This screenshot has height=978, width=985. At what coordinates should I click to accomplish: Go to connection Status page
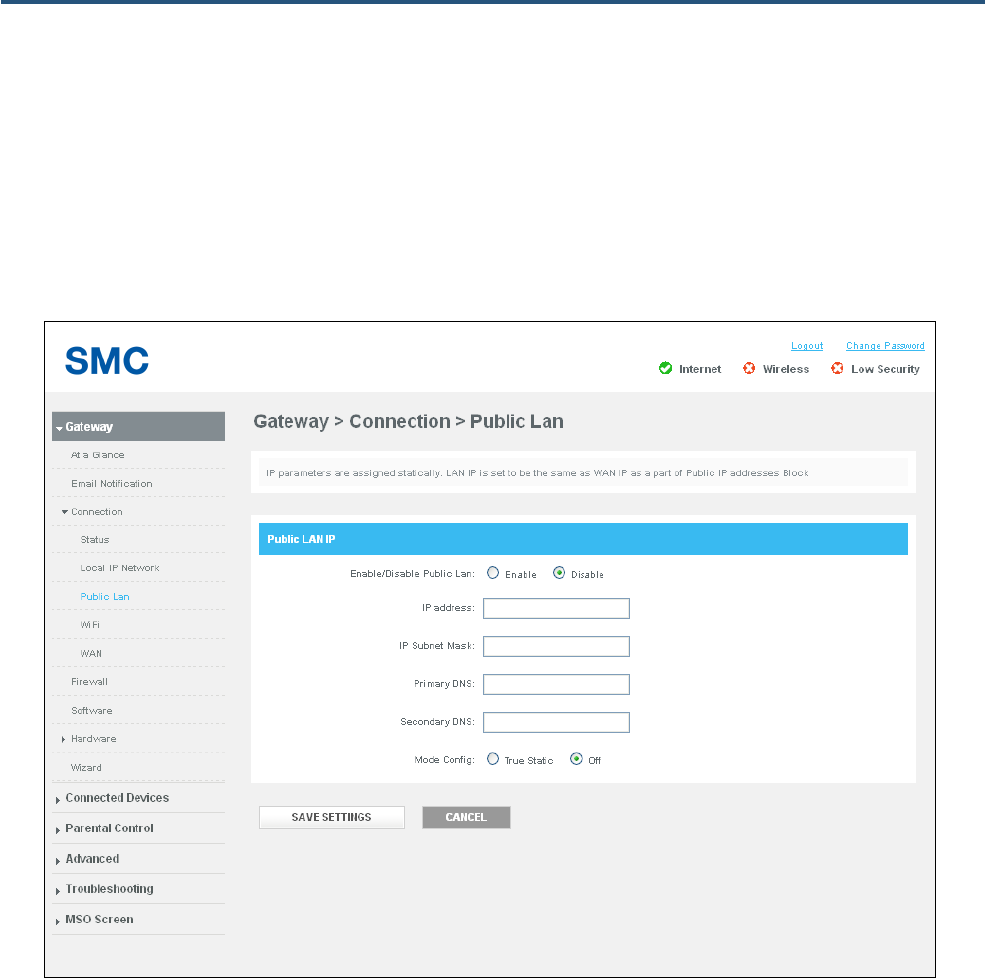point(95,540)
